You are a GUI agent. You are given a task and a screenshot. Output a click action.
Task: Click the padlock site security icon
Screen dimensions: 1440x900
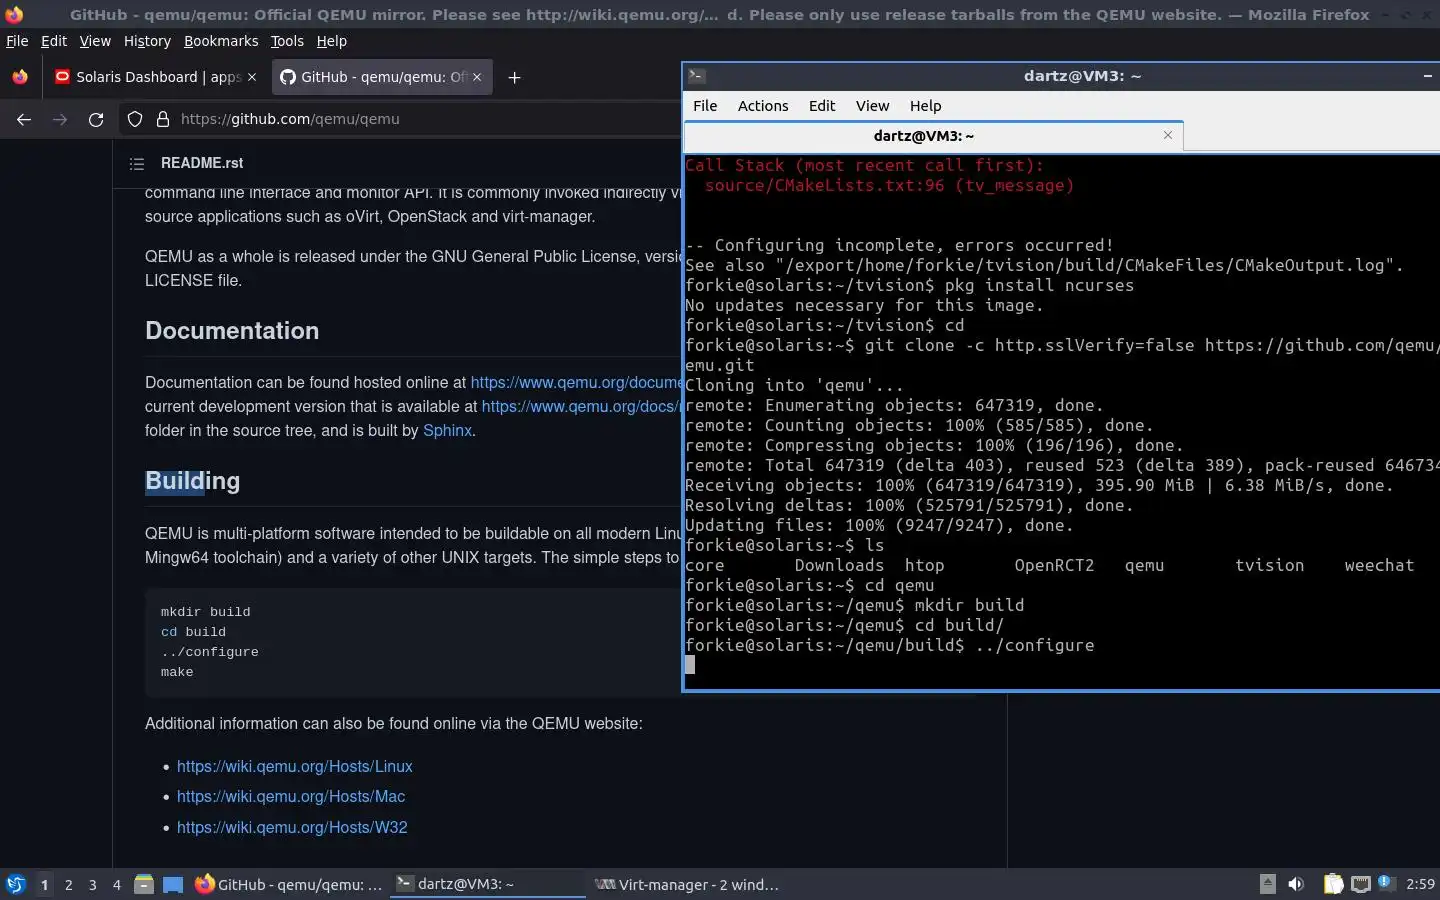[163, 119]
